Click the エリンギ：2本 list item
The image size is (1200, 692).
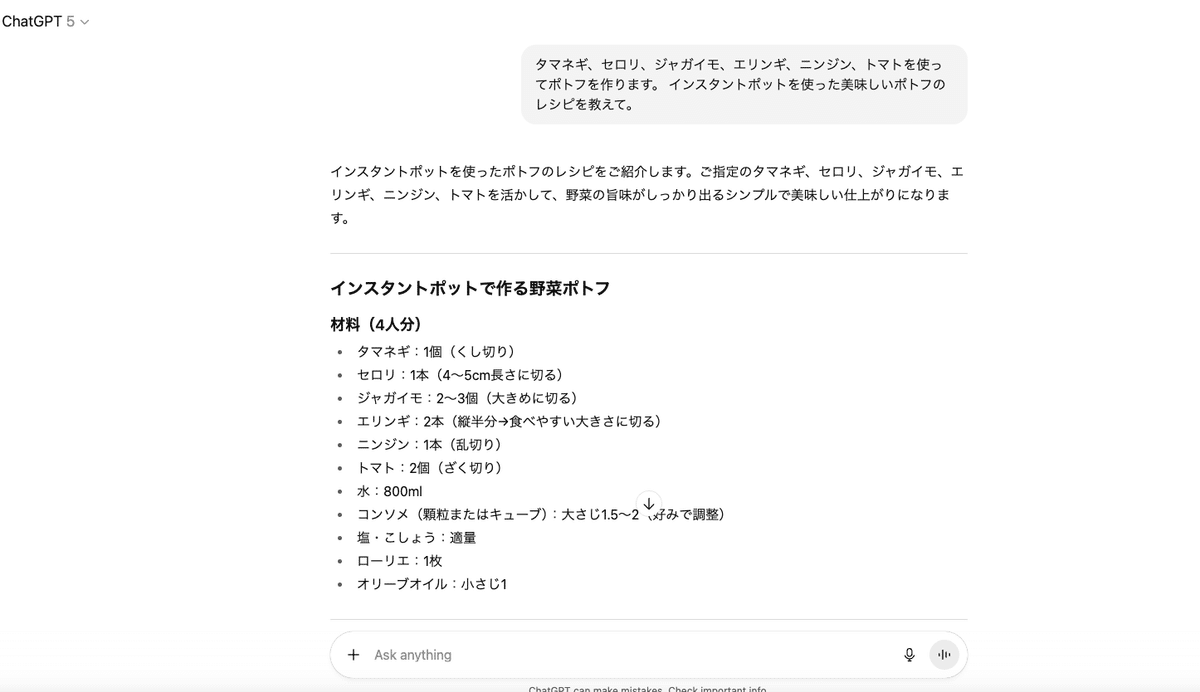pos(509,421)
